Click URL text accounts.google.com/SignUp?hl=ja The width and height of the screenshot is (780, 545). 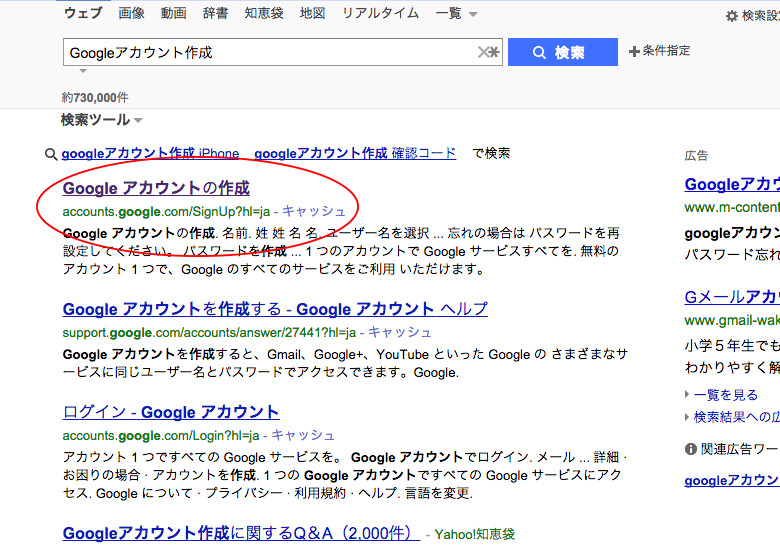(166, 212)
